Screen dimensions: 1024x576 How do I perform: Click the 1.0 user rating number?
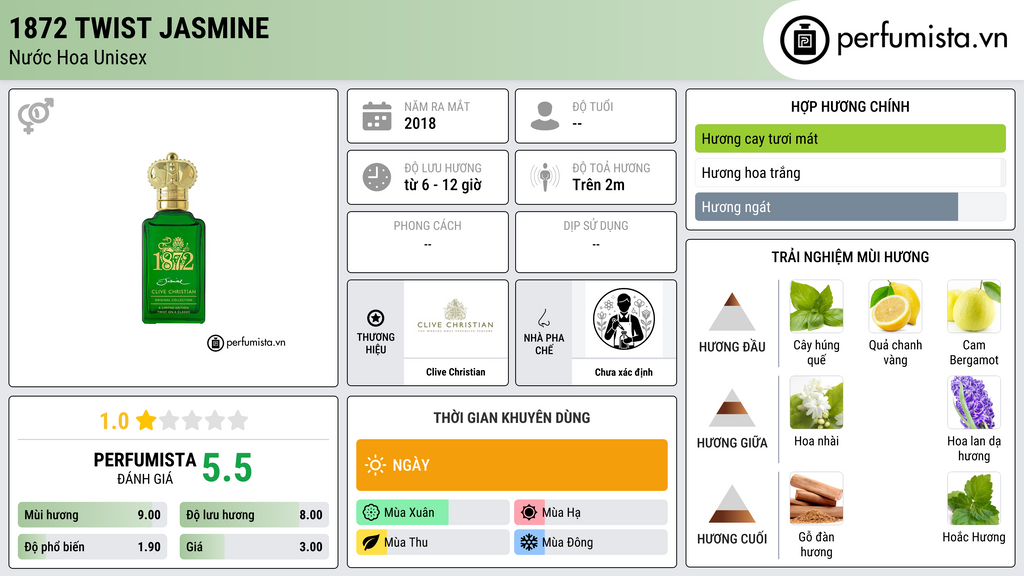coord(114,421)
